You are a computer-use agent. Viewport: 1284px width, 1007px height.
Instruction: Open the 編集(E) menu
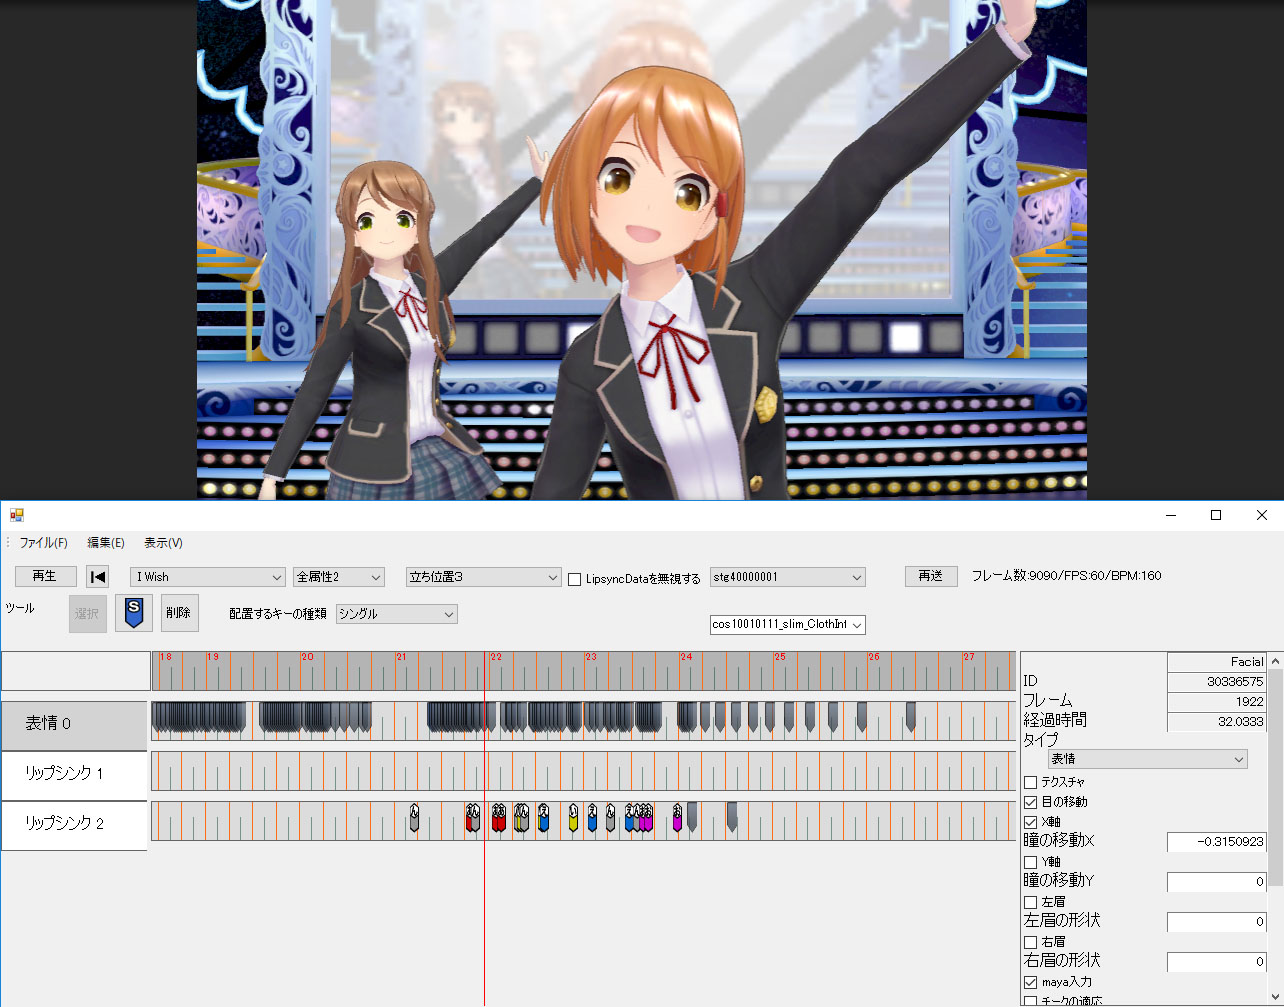click(x=106, y=543)
